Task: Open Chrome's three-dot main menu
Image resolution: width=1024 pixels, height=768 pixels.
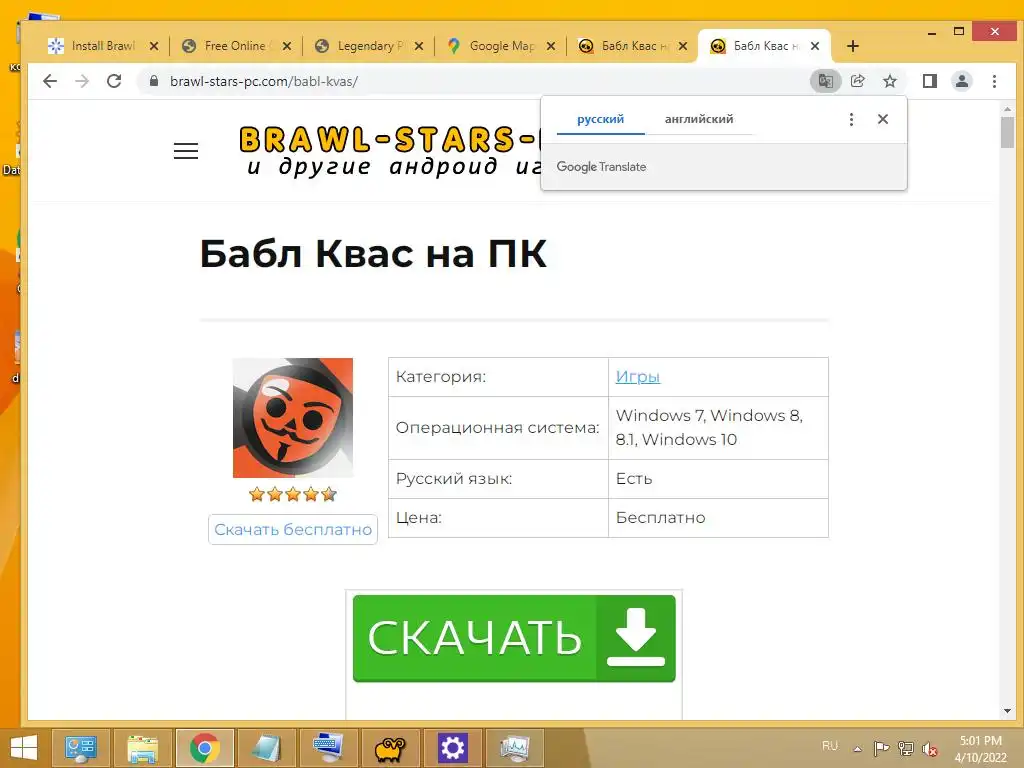Action: tap(994, 81)
